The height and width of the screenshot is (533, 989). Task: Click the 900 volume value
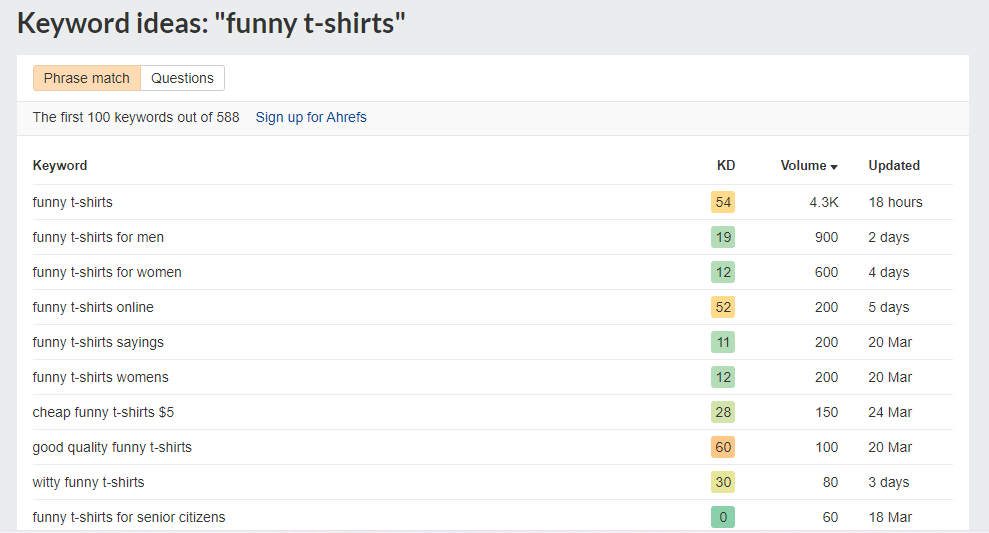click(826, 237)
